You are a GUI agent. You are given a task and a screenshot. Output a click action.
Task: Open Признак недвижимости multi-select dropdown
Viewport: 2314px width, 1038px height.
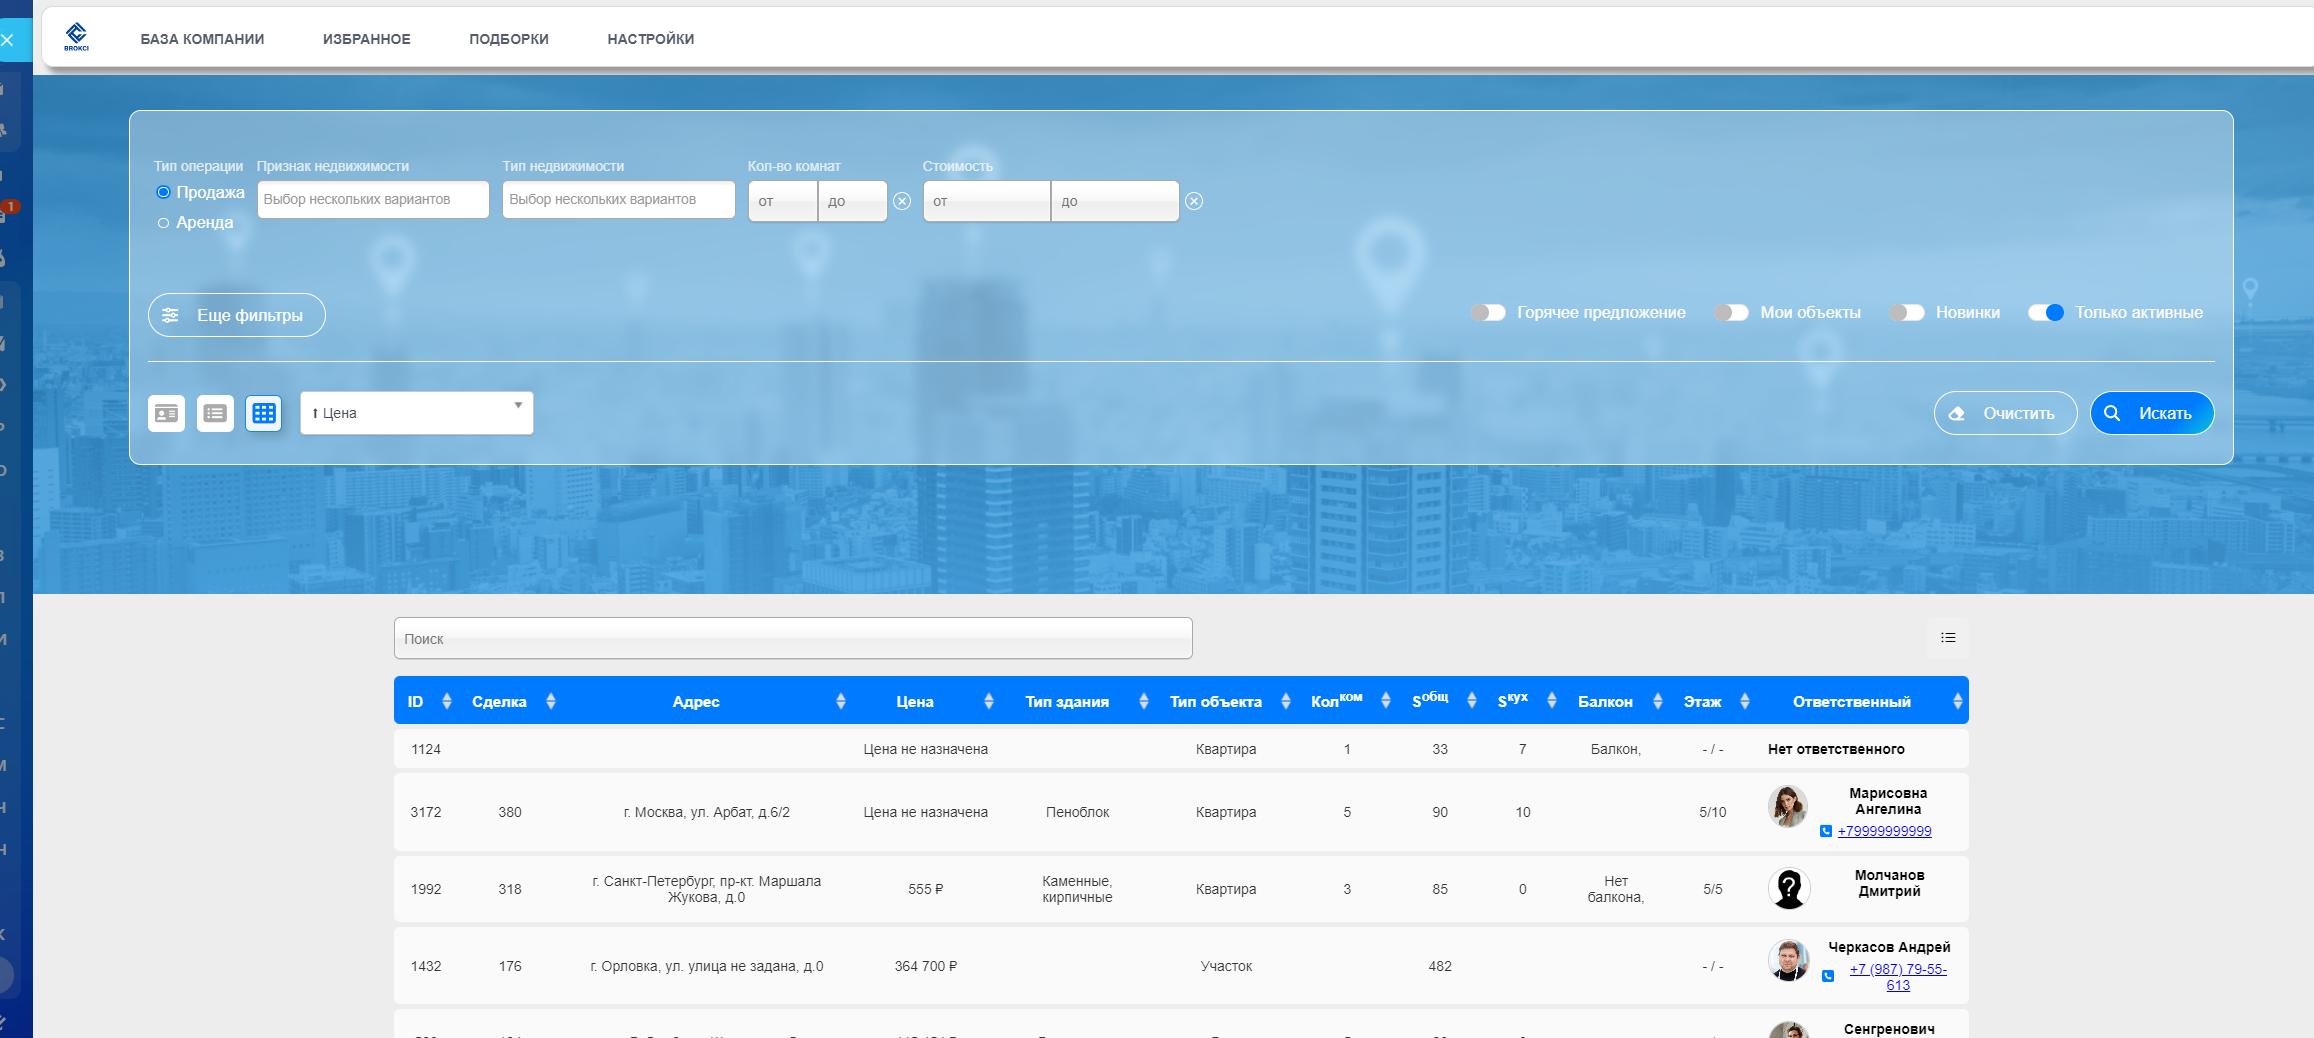click(373, 200)
